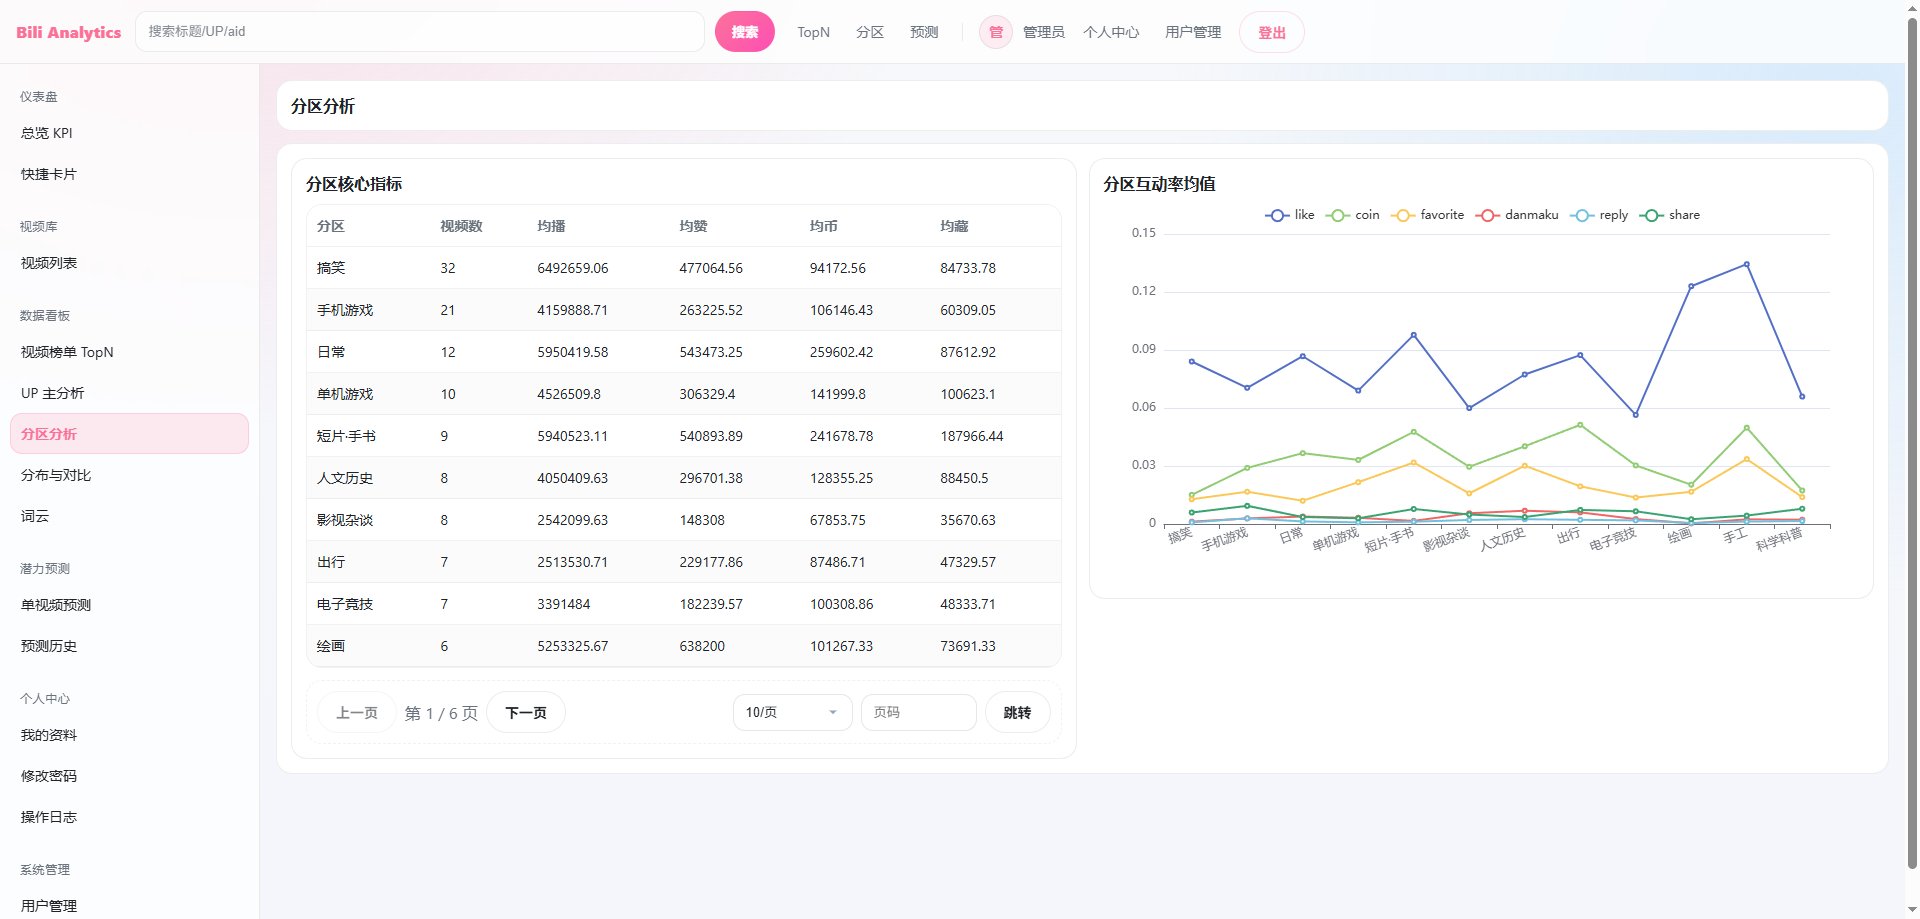Go to next page with 下一页
The image size is (1920, 919).
pos(526,712)
